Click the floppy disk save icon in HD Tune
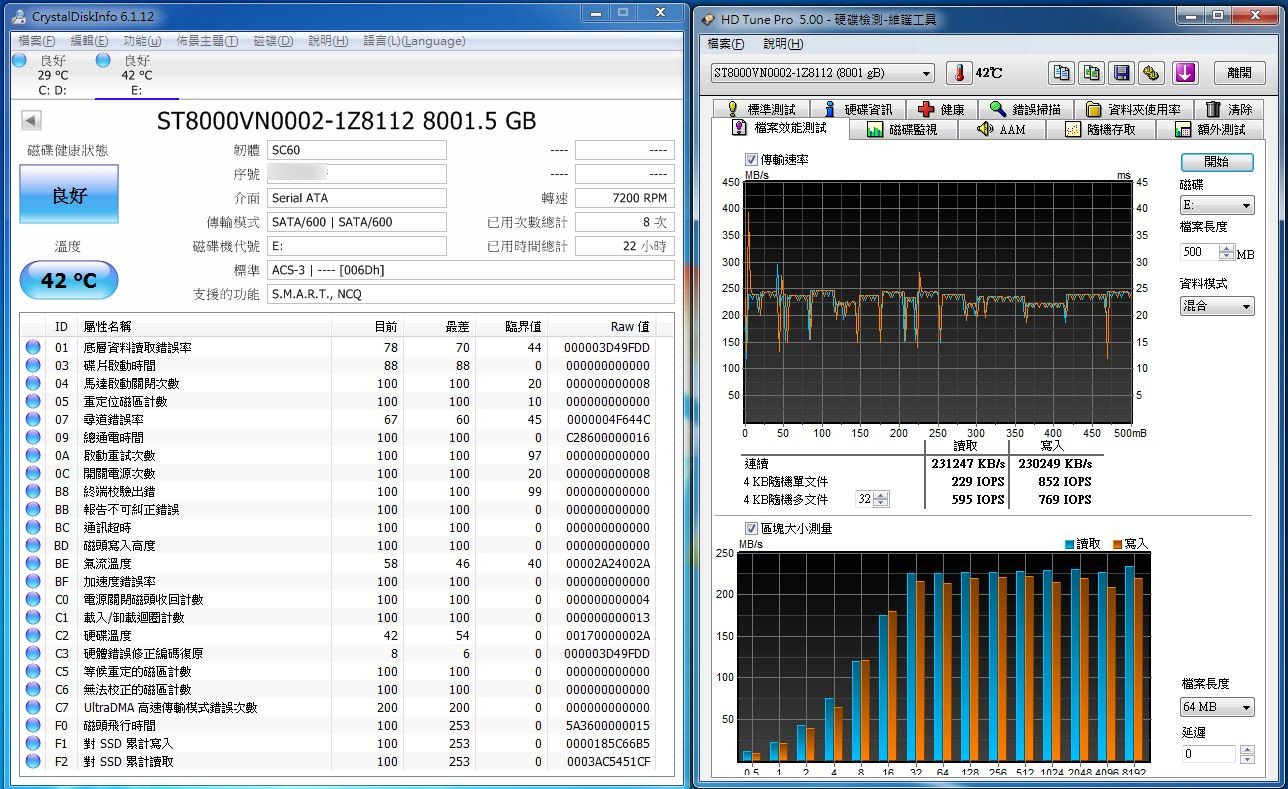The image size is (1288, 789). [x=1122, y=73]
